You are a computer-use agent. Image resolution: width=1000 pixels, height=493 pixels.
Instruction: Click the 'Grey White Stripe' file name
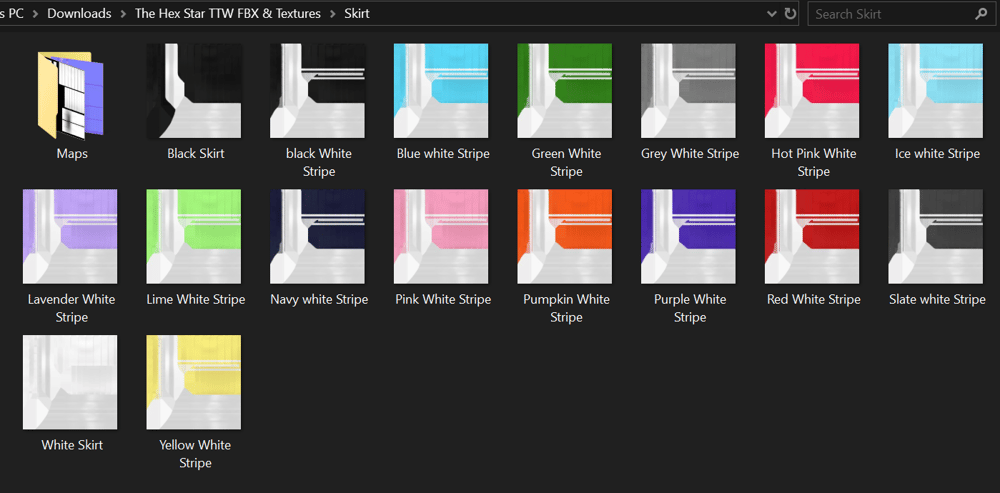tap(690, 154)
